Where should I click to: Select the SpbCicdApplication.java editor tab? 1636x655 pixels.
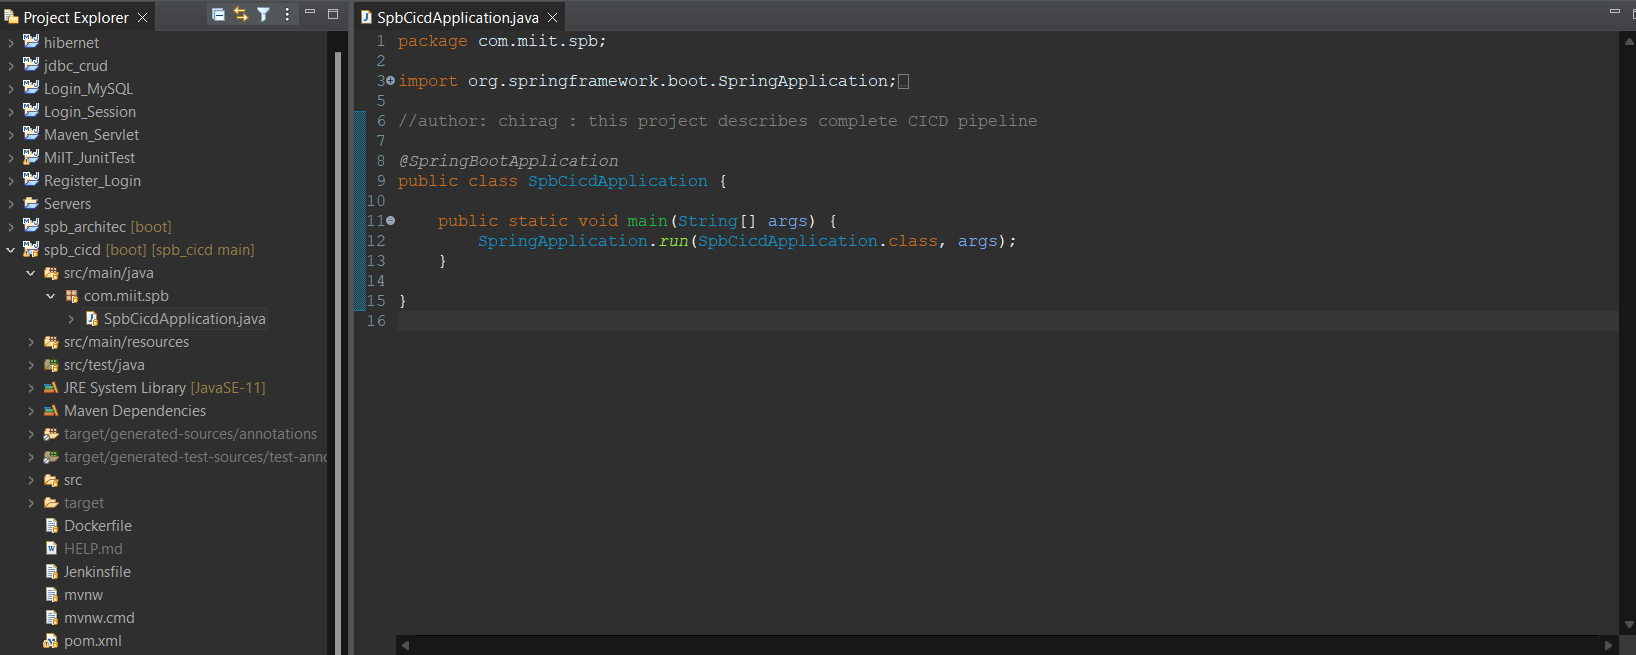coord(458,18)
